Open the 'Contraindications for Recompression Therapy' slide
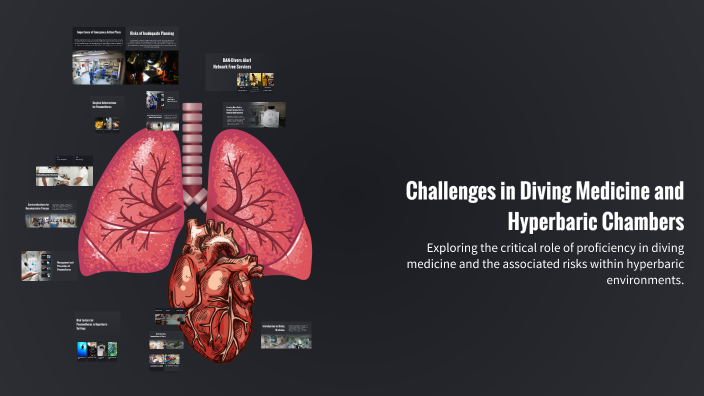The width and height of the screenshot is (704, 396). (x=51, y=214)
